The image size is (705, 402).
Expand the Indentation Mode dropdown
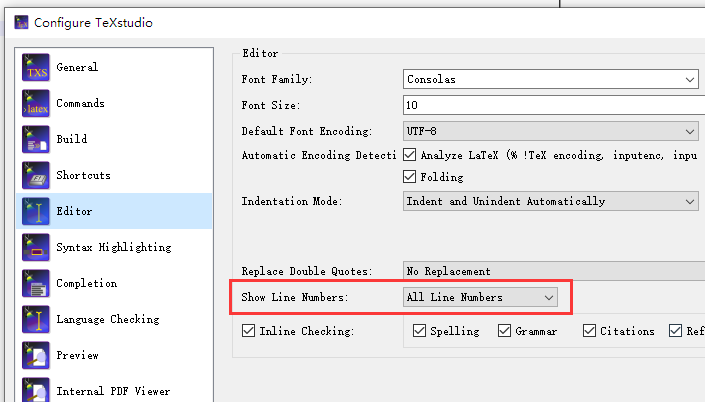(551, 201)
